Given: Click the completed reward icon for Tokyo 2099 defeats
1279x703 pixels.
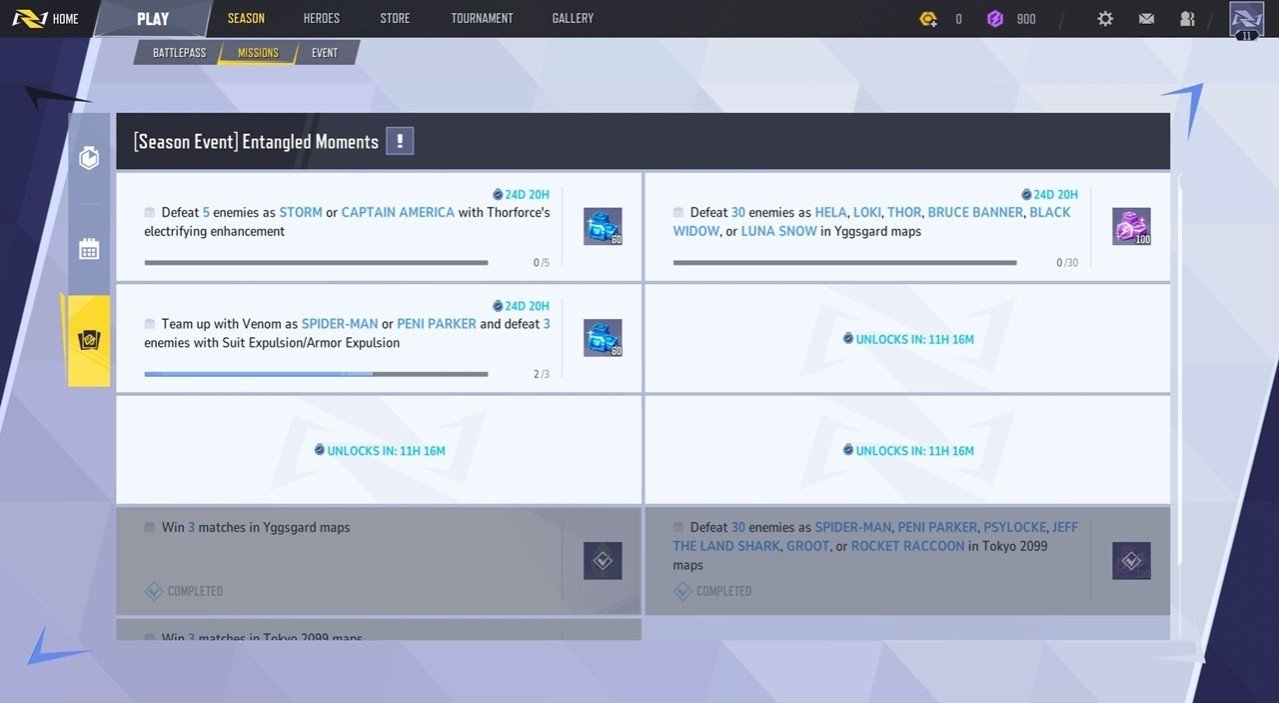Looking at the screenshot, I should (1132, 561).
